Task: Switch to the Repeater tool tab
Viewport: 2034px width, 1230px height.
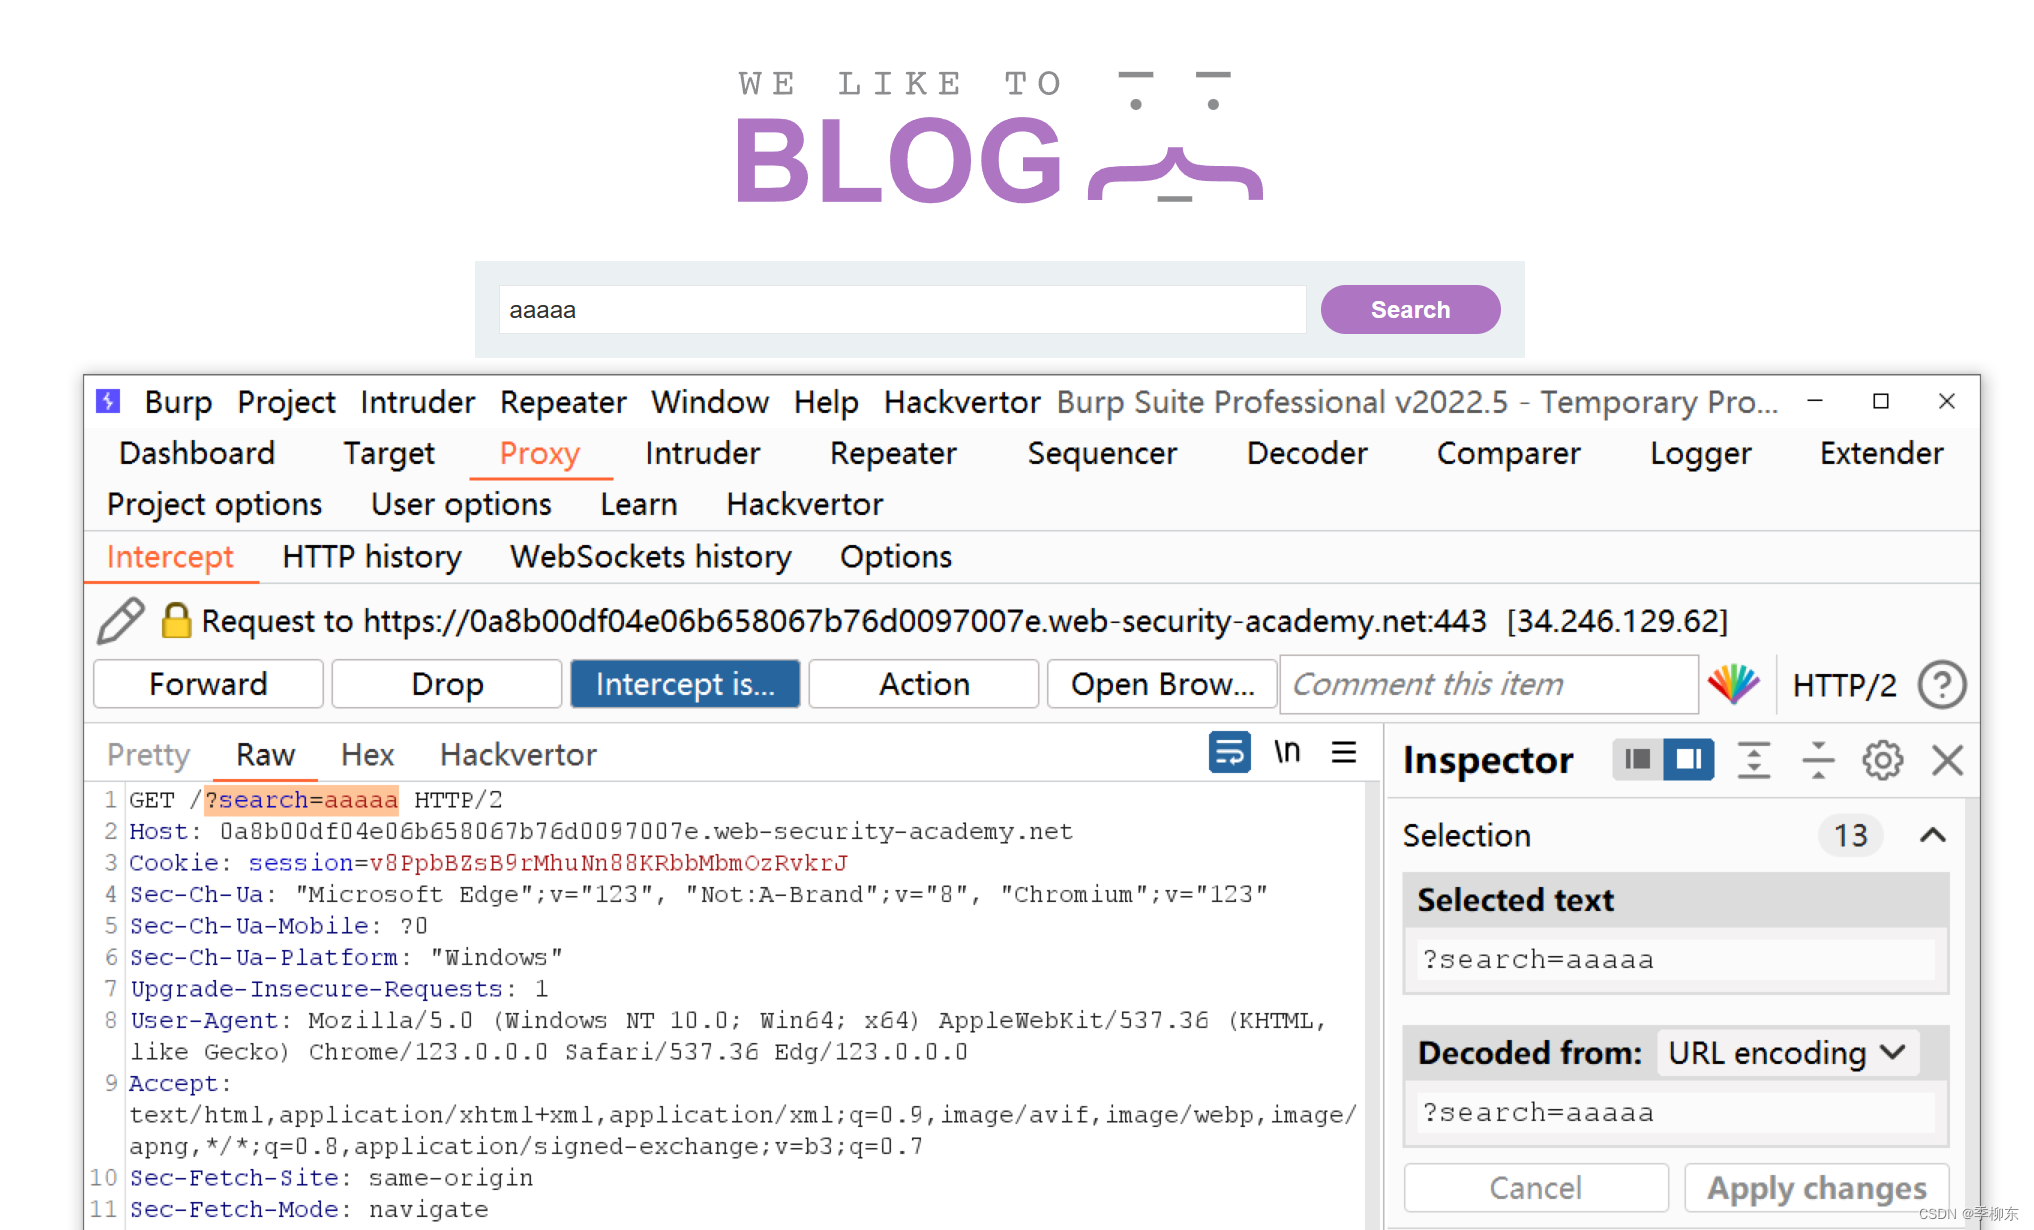Action: tap(893, 453)
